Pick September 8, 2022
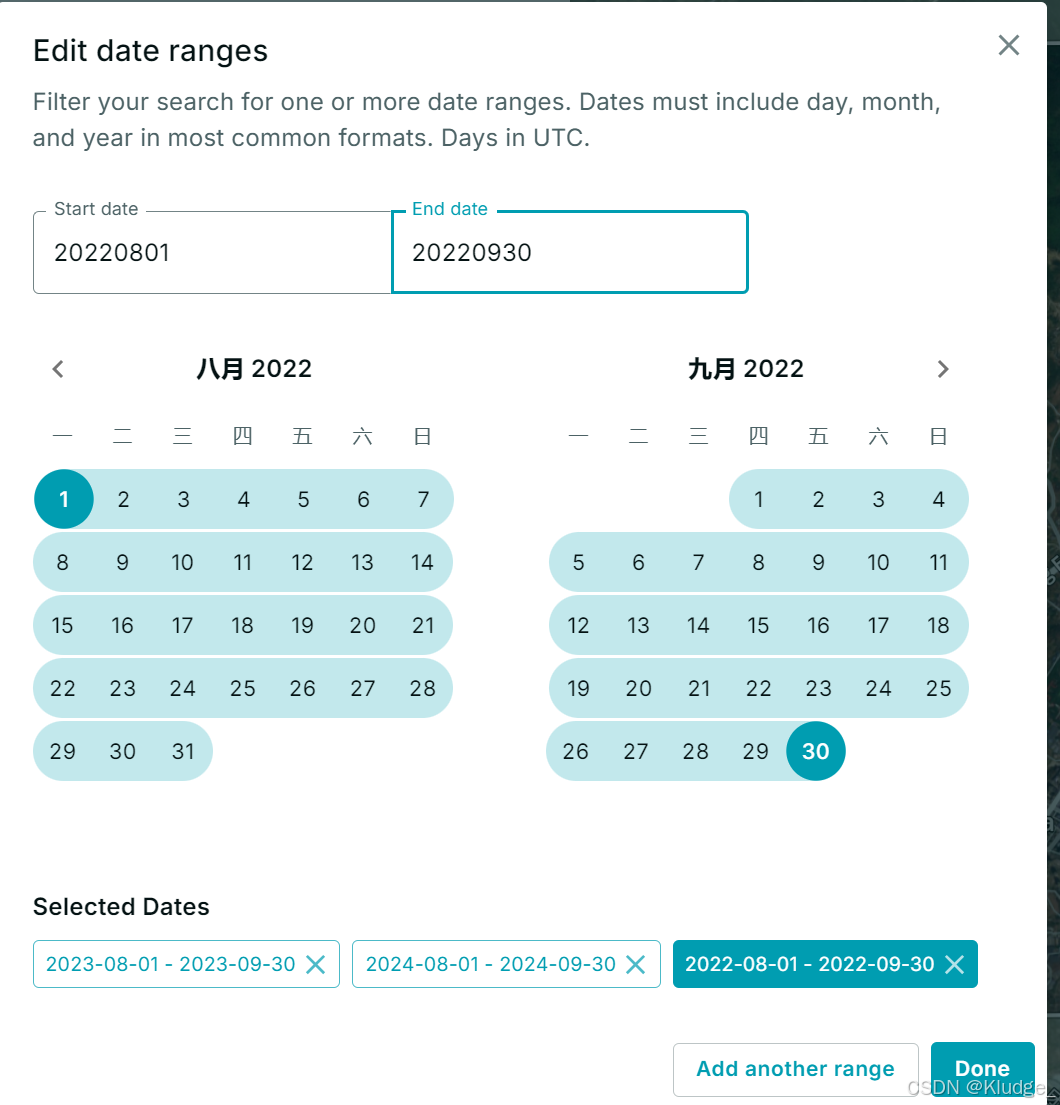 758,562
